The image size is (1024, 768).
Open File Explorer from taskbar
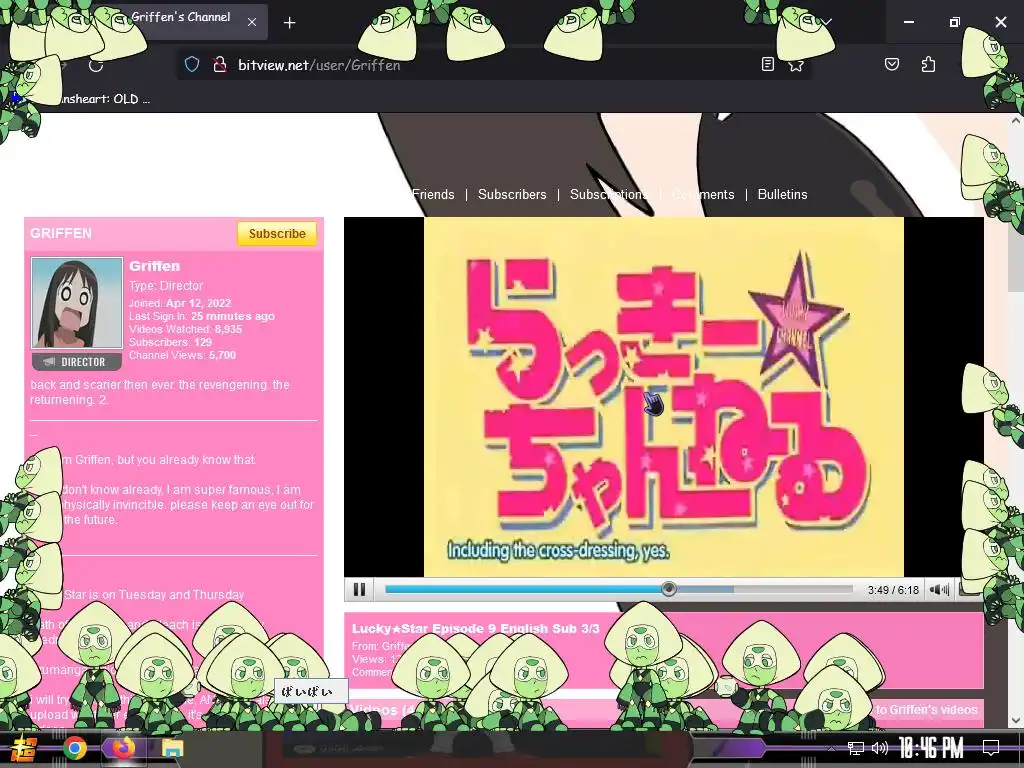173,748
